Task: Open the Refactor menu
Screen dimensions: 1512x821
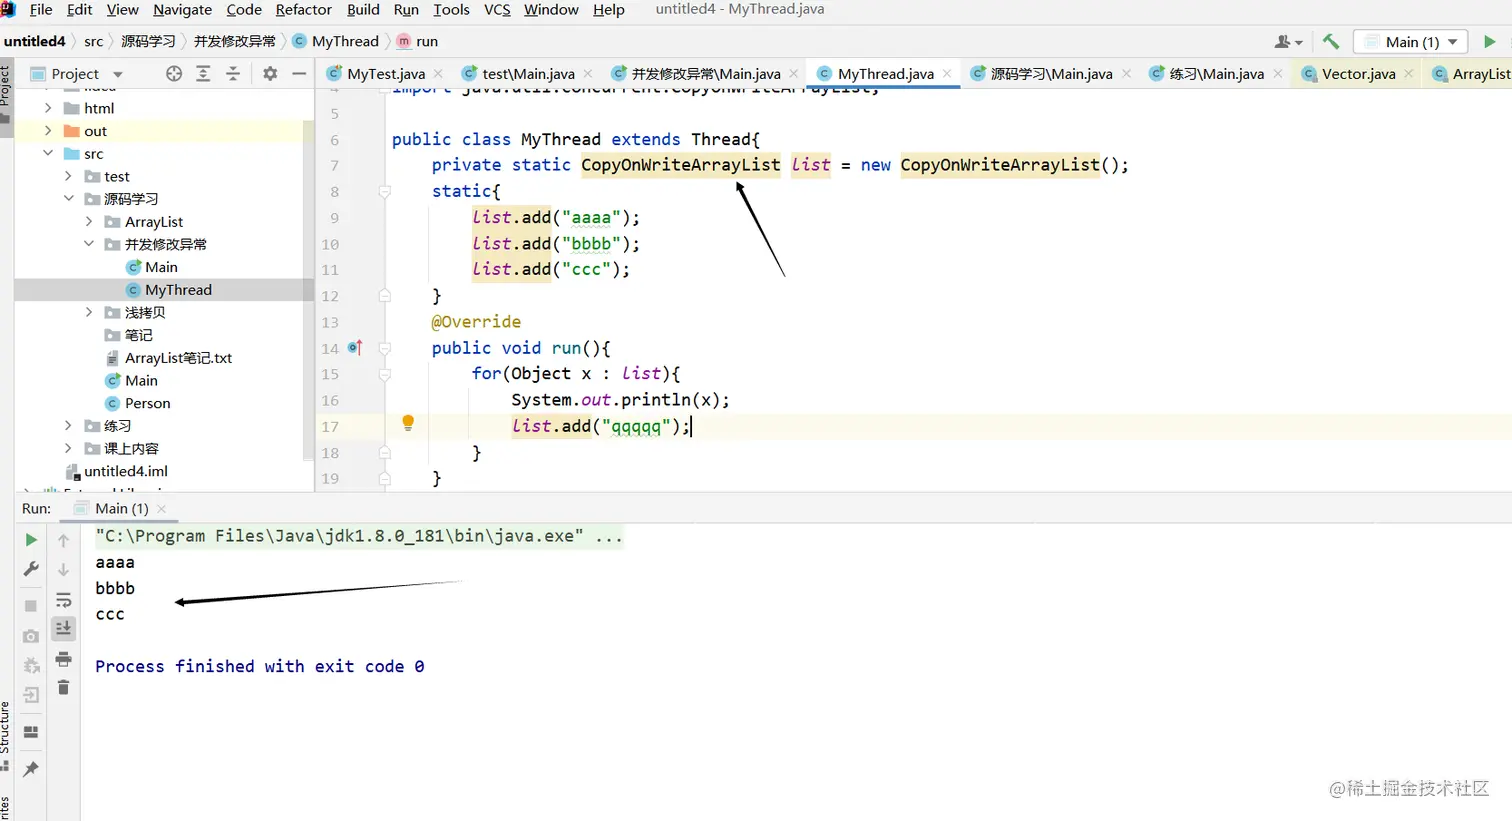Action: [x=303, y=9]
